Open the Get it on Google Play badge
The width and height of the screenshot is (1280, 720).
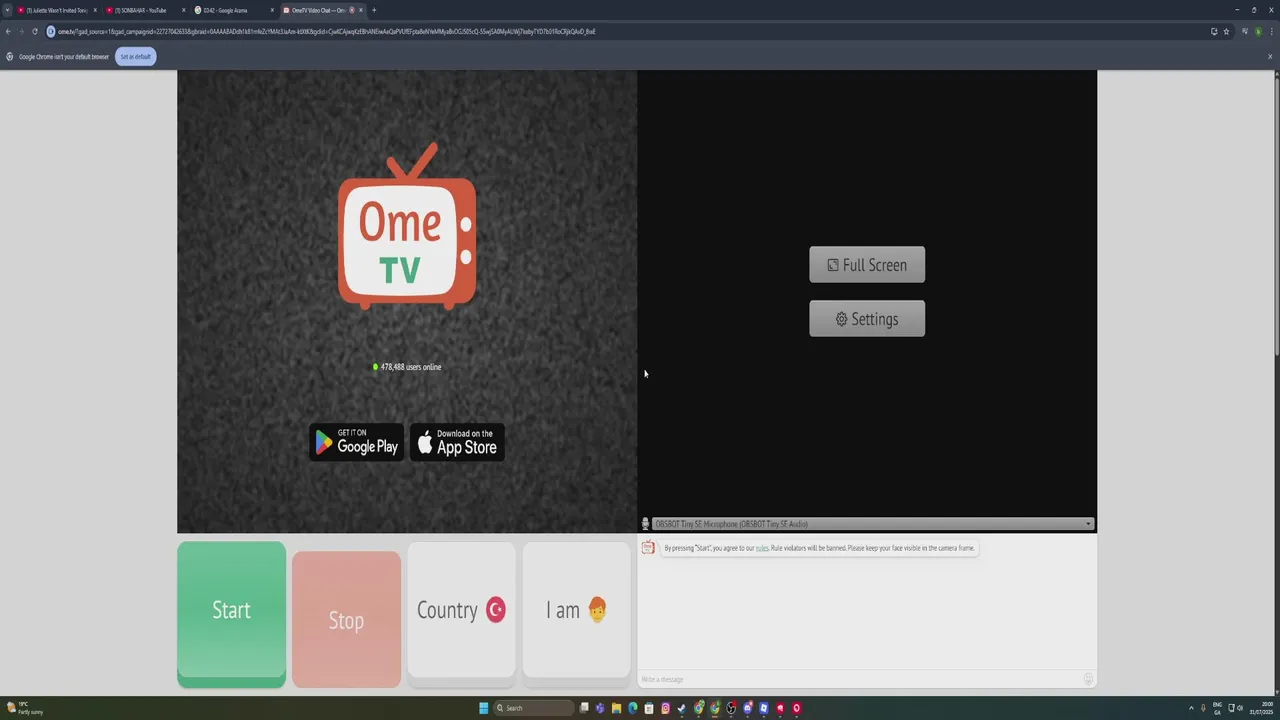356,442
